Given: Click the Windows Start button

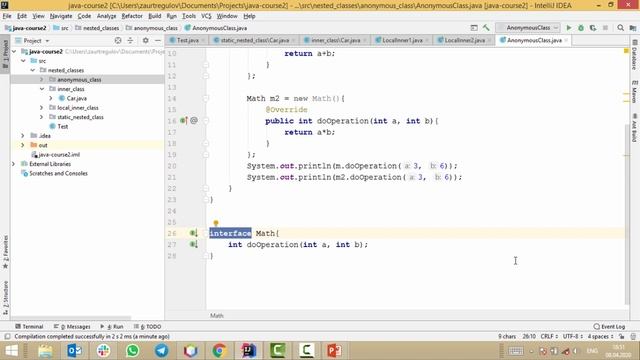Looking at the screenshot, I should [11, 351].
